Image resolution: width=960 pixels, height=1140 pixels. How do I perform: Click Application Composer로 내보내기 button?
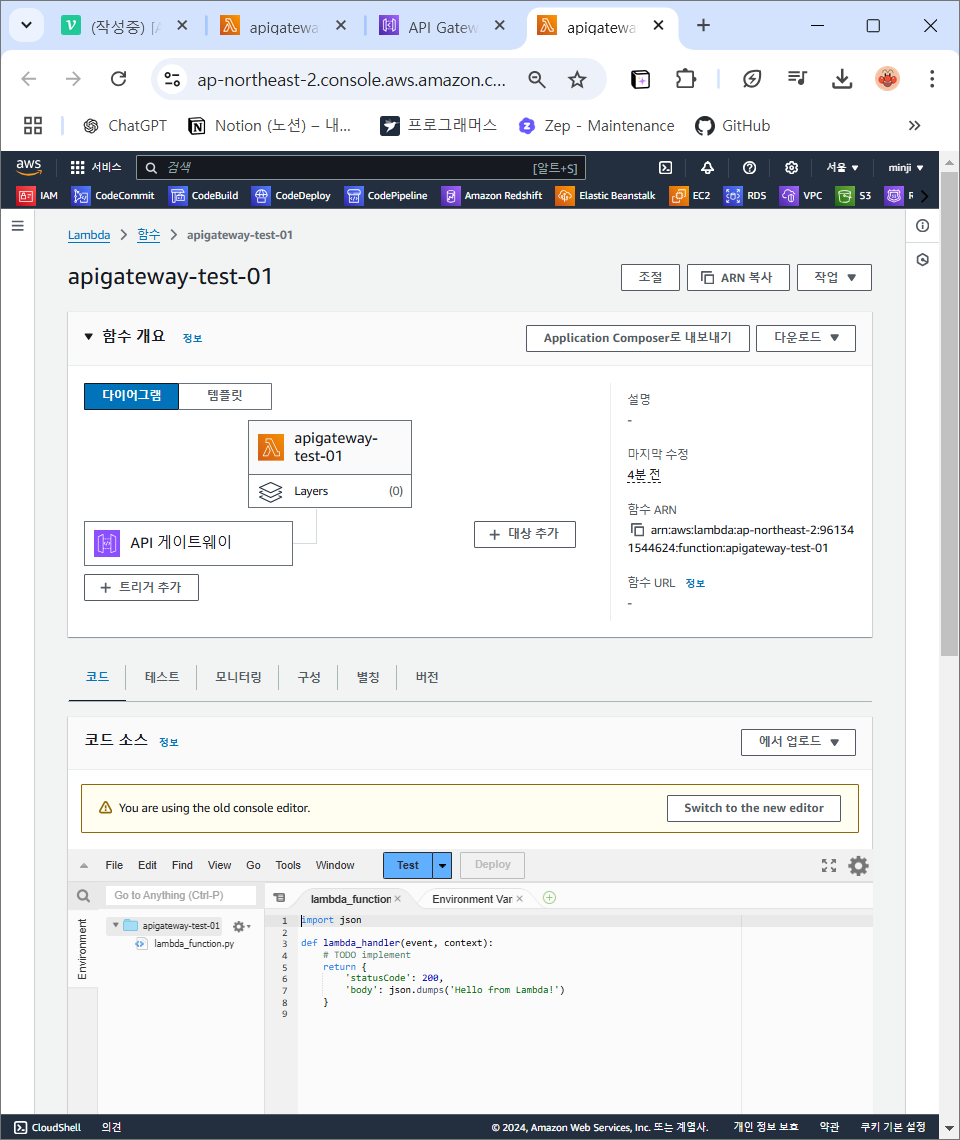click(637, 338)
